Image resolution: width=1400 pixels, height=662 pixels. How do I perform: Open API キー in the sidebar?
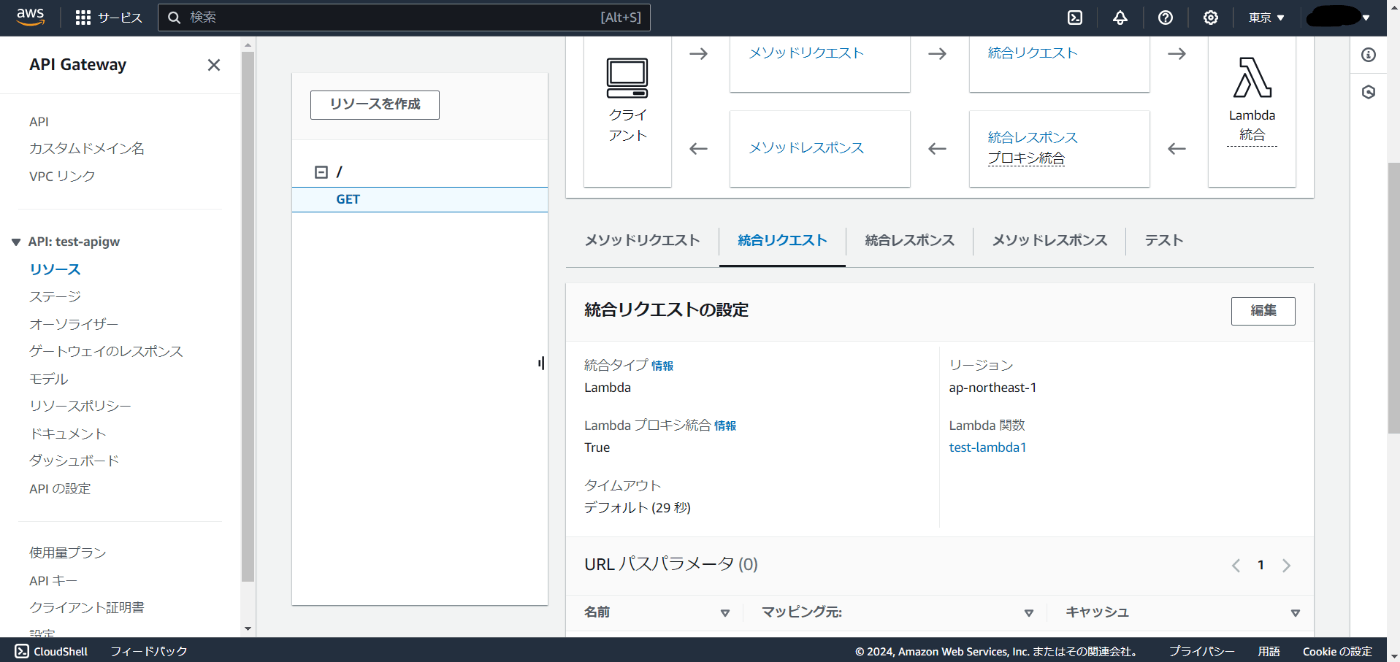point(53,581)
